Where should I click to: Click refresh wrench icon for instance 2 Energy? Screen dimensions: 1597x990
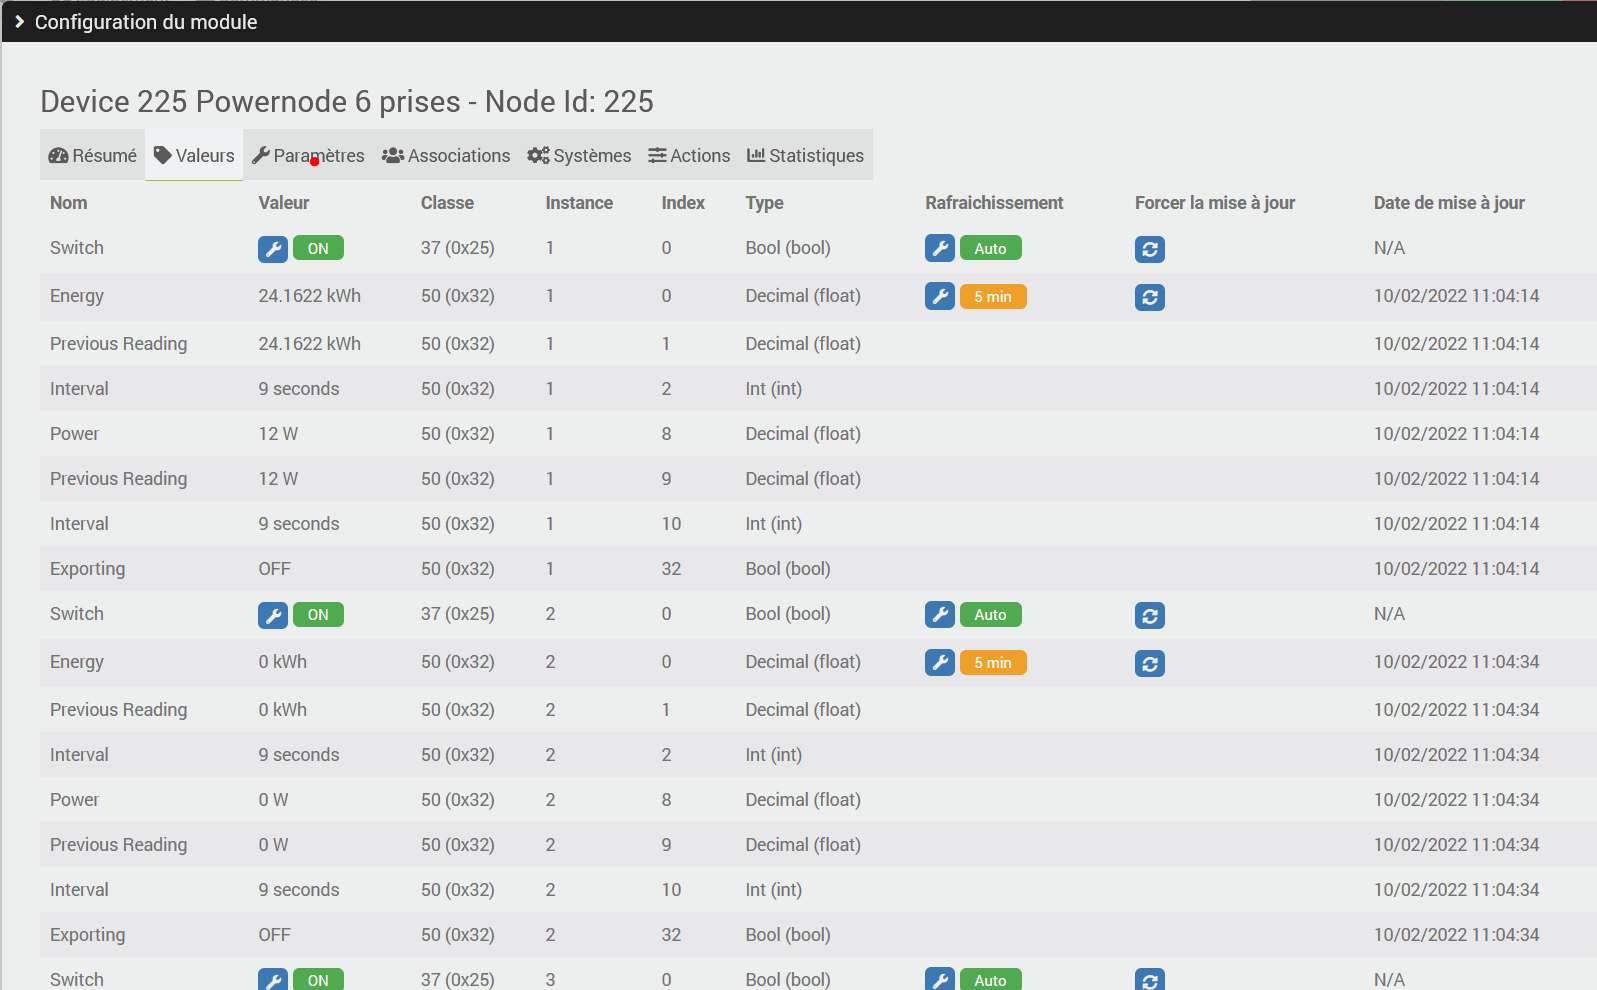click(x=940, y=663)
